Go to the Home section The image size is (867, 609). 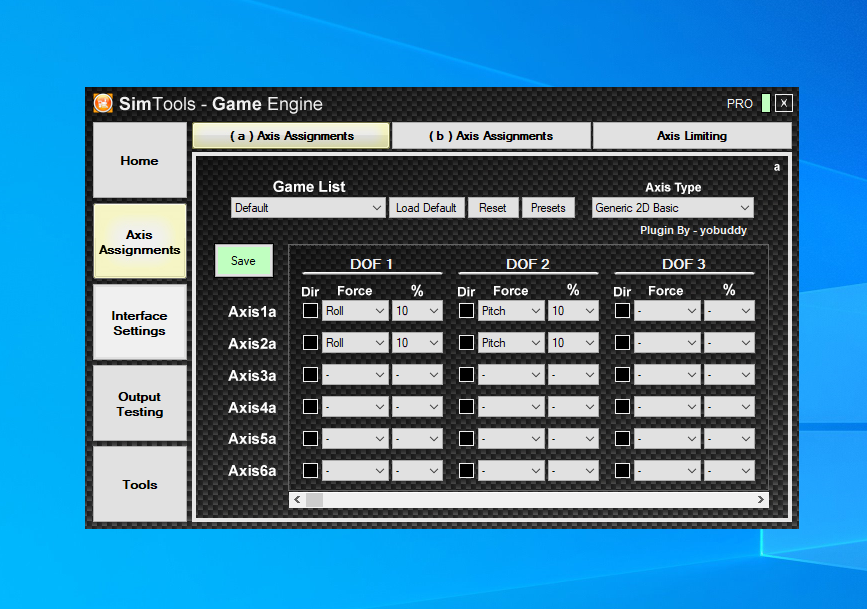pyautogui.click(x=139, y=161)
